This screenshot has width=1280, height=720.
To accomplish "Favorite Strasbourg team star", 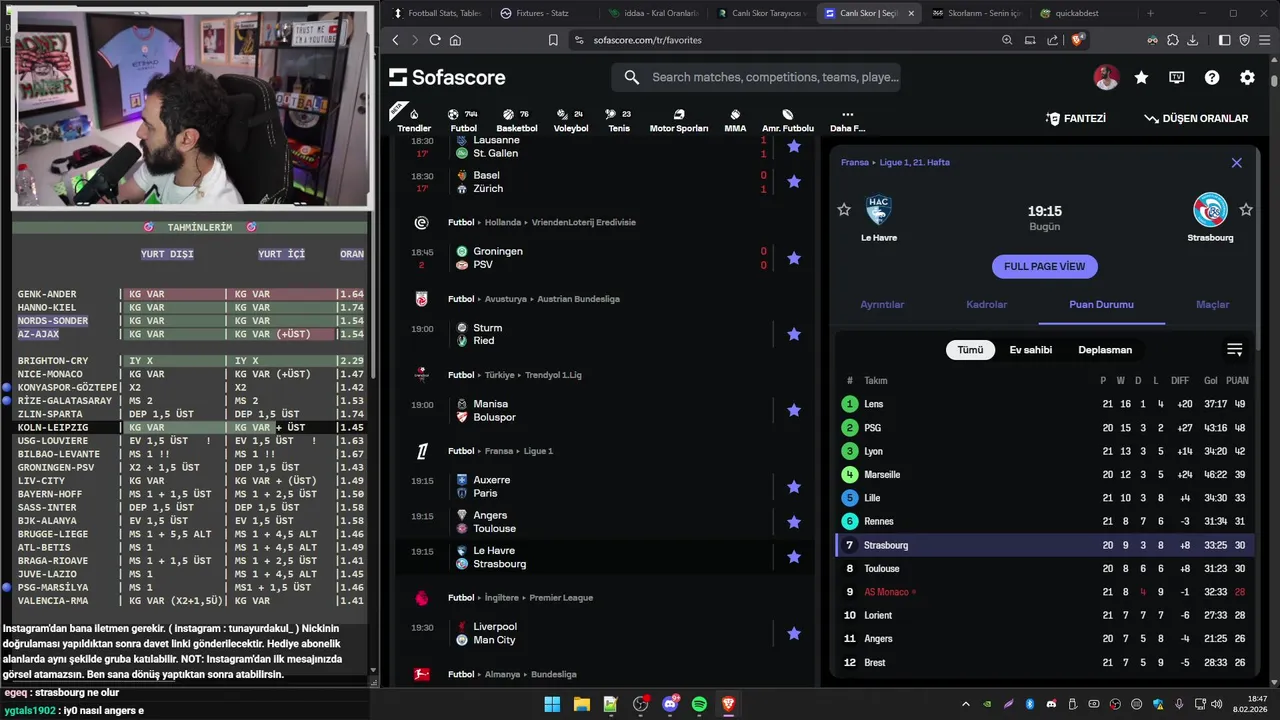I will 1246,209.
